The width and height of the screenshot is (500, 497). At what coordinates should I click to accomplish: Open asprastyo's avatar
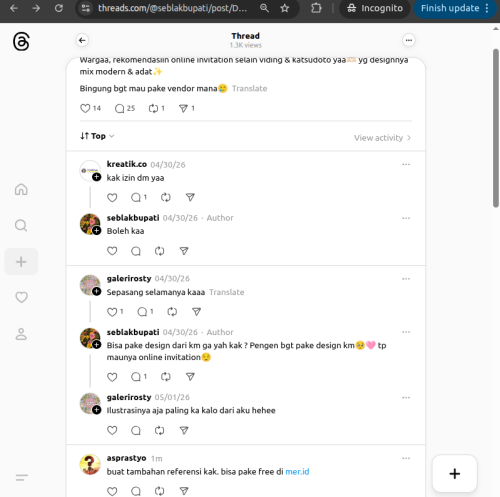(90, 464)
